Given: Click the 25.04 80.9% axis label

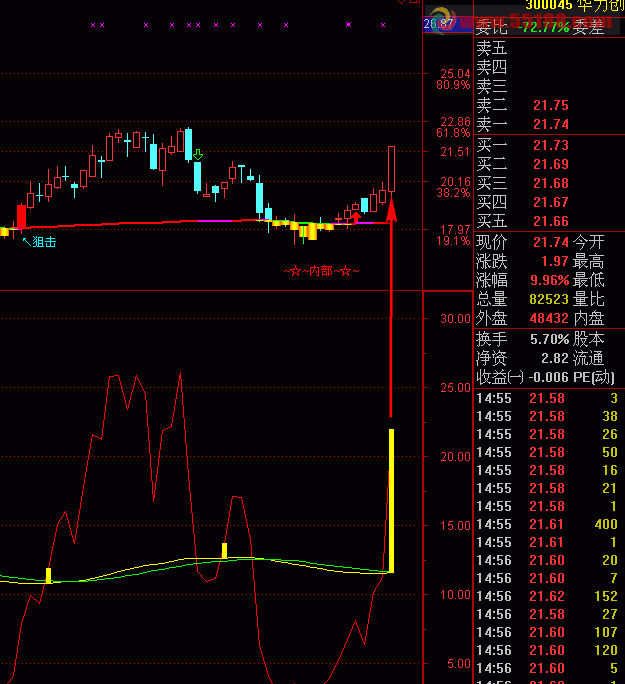Looking at the screenshot, I should [x=454, y=79].
